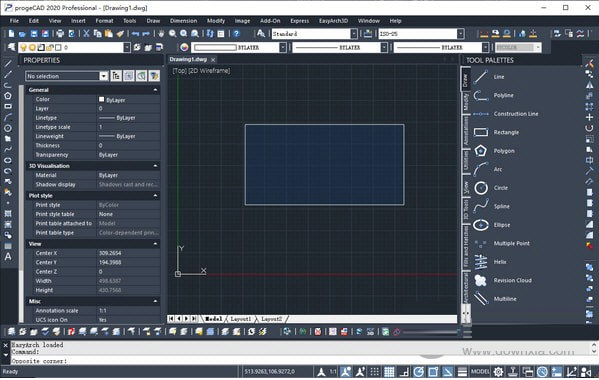Open the Modify vertical palette tab
The image size is (599, 380).
click(x=466, y=102)
